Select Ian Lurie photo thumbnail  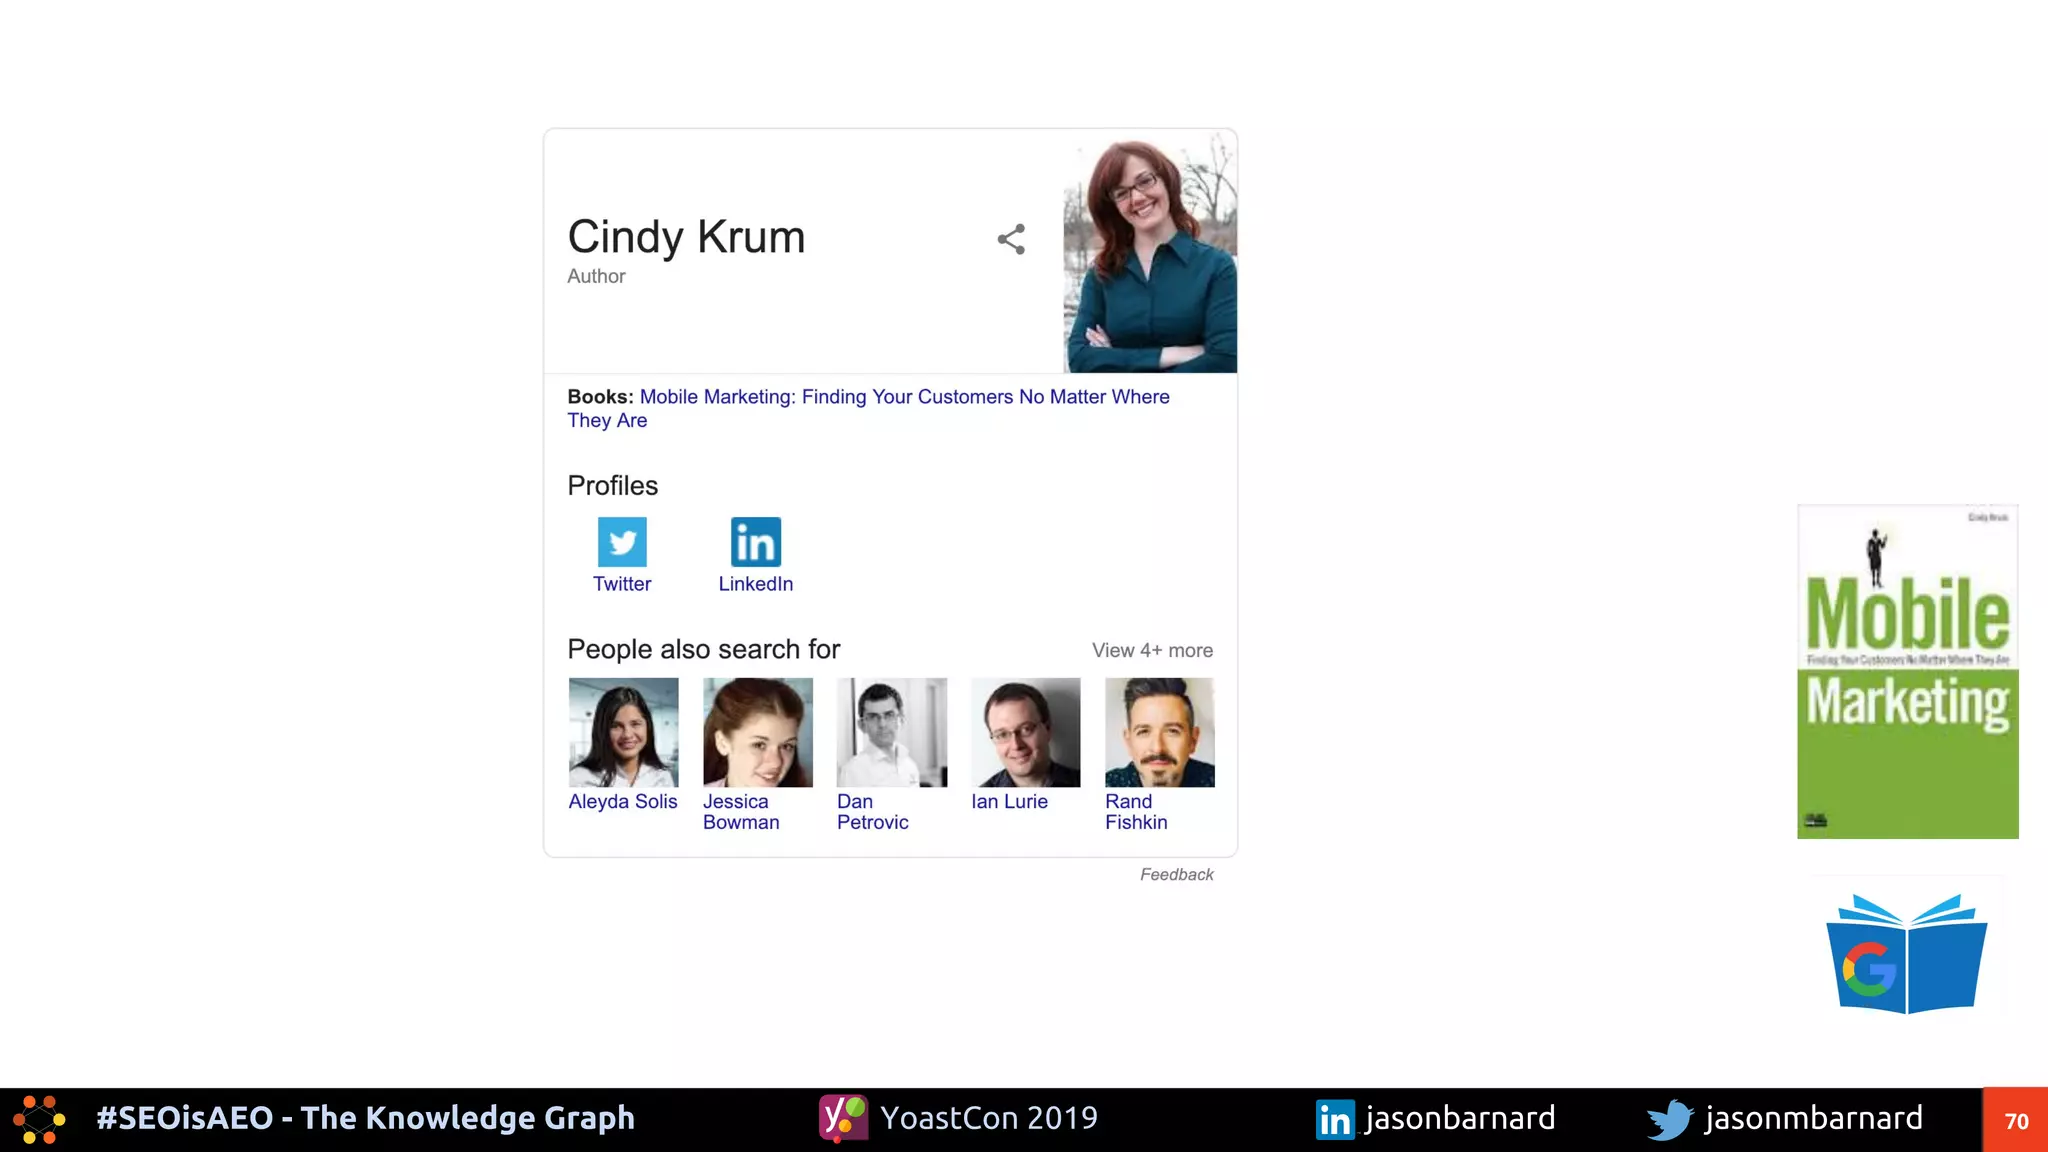tap(1026, 732)
